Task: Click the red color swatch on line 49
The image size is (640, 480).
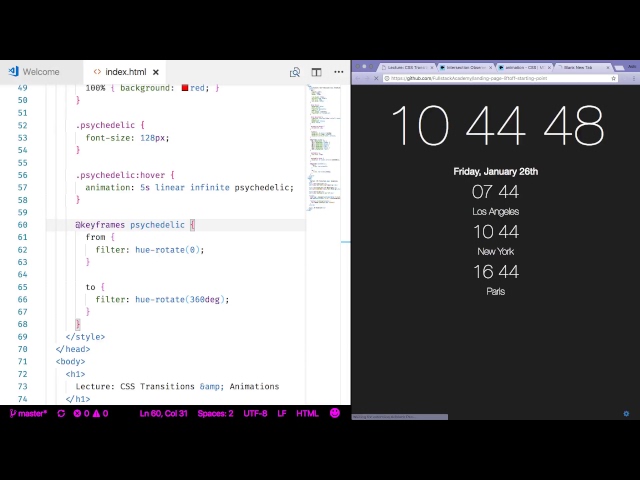Action: point(185,88)
